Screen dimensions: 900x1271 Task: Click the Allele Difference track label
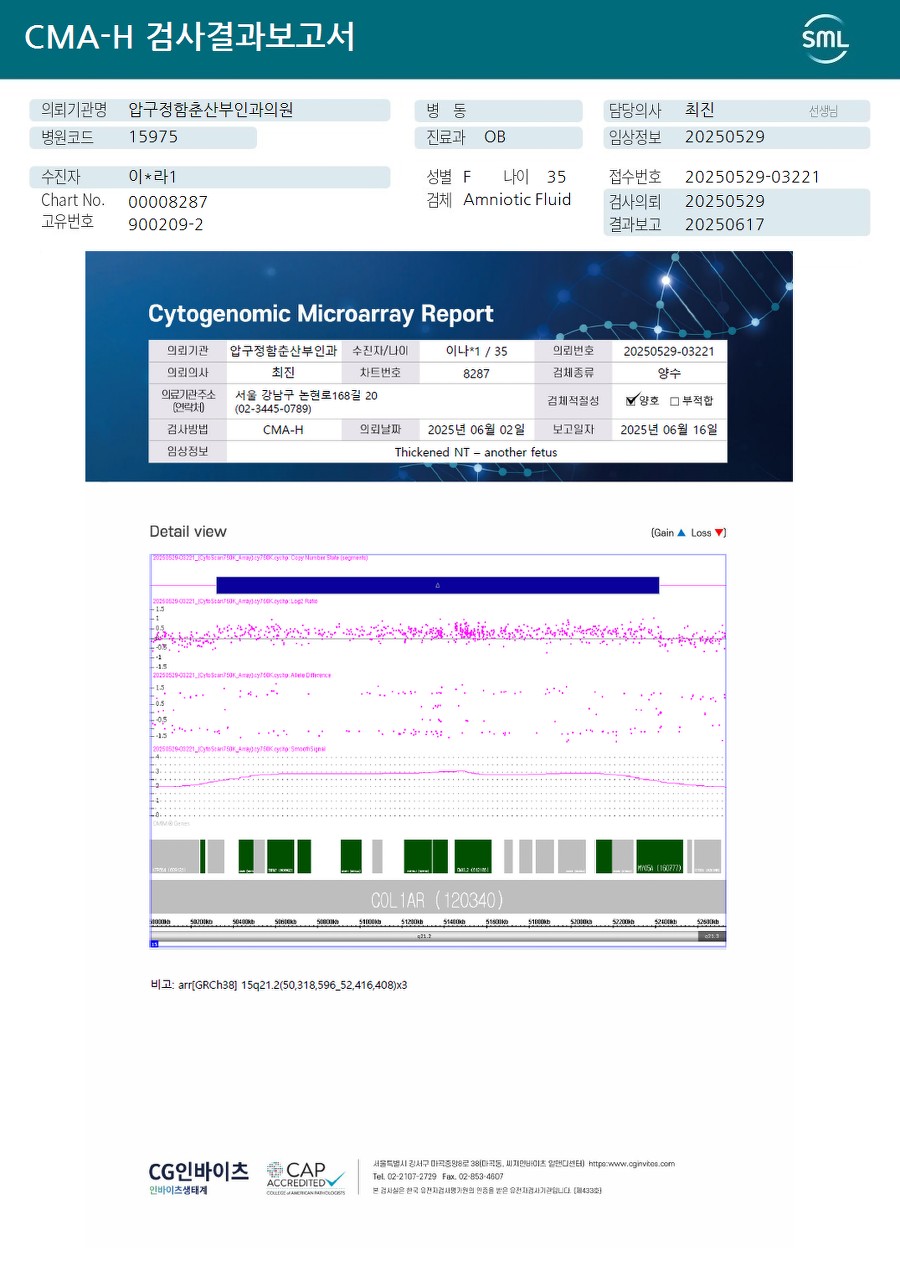click(241, 675)
